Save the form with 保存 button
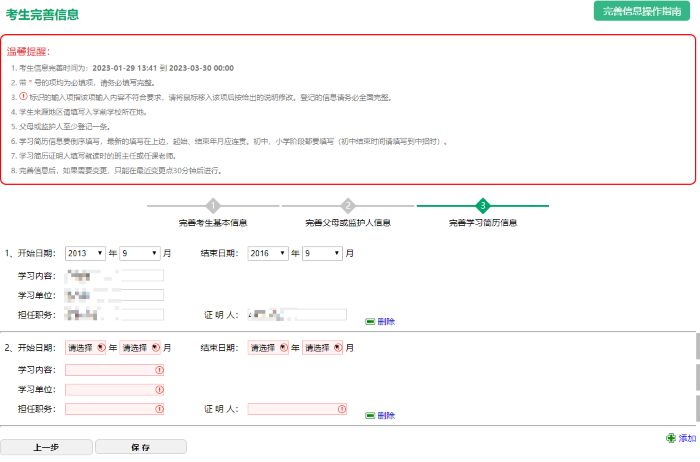Image resolution: width=700 pixels, height=462 pixels. tap(141, 447)
